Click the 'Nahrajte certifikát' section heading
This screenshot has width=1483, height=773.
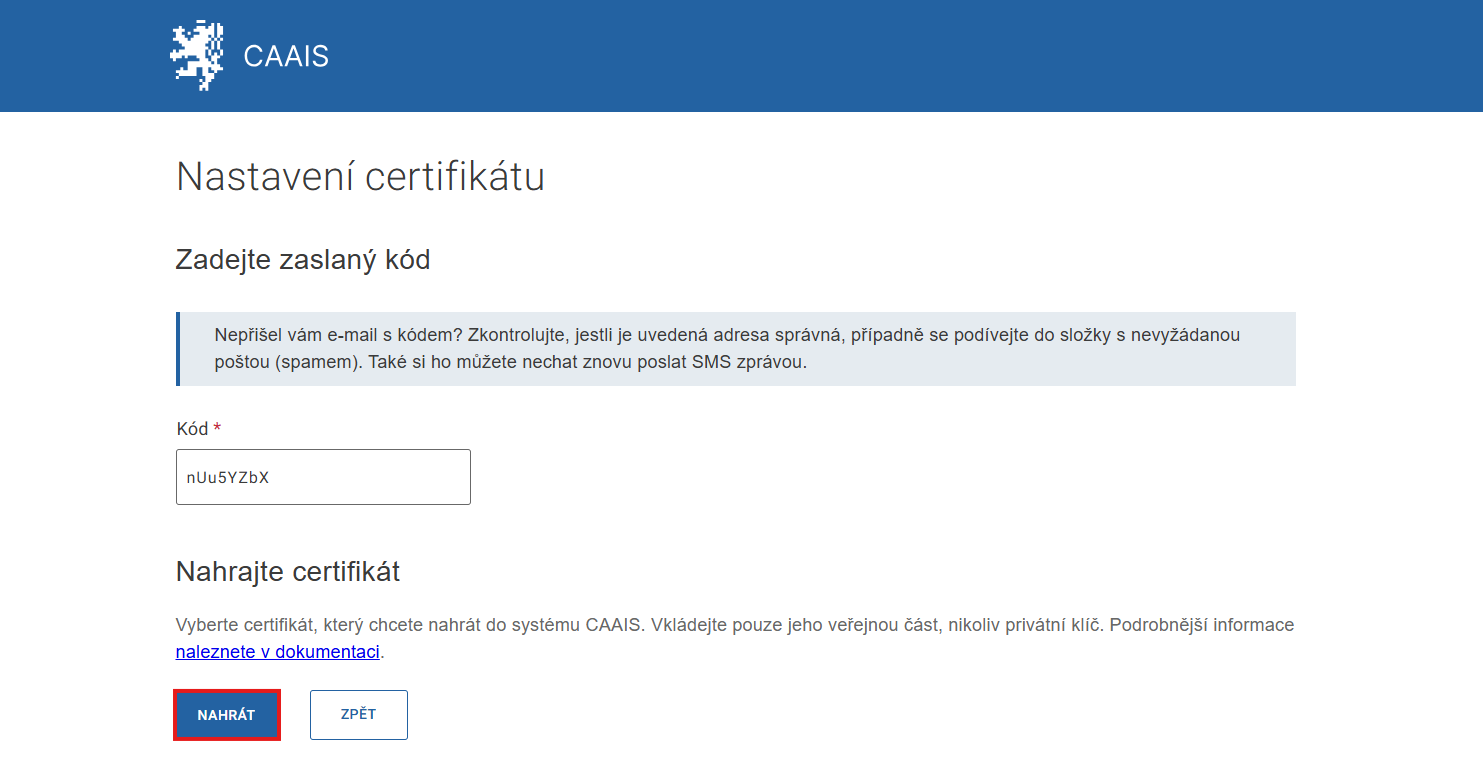pyautogui.click(x=287, y=571)
